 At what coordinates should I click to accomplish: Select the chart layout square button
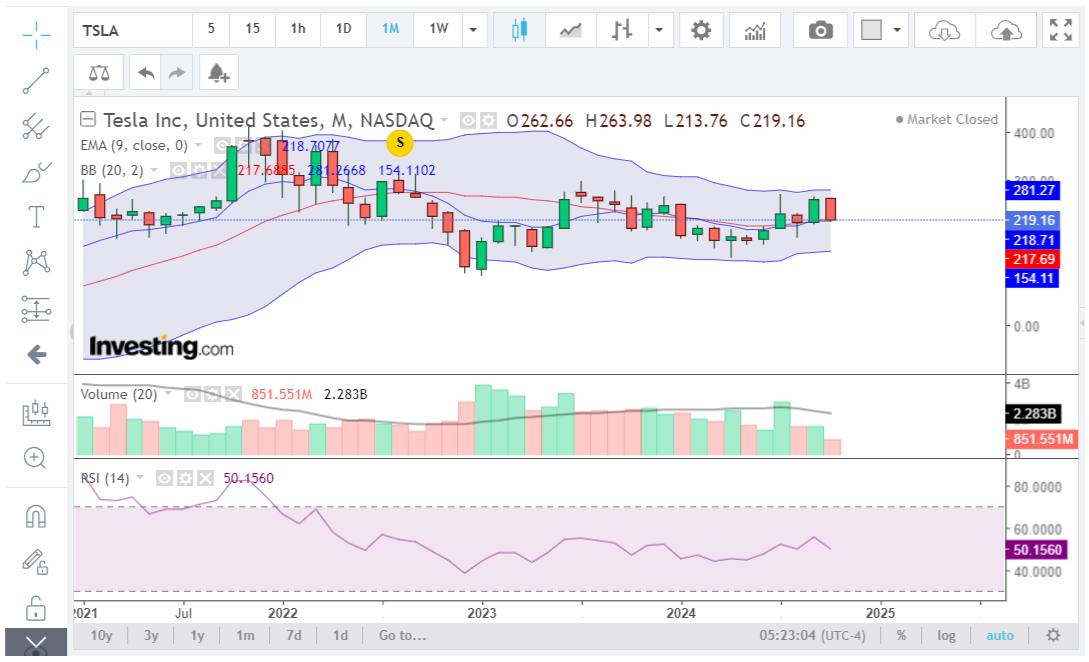tap(871, 30)
